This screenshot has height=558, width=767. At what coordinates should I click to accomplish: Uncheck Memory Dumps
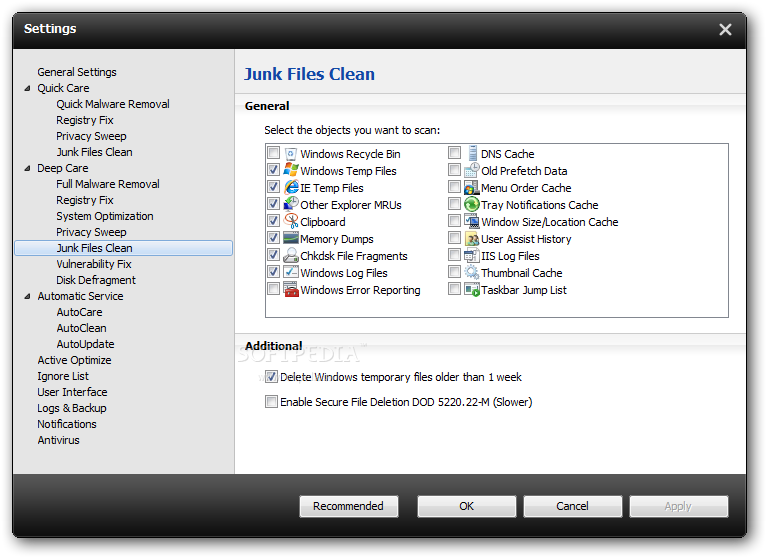(273, 238)
